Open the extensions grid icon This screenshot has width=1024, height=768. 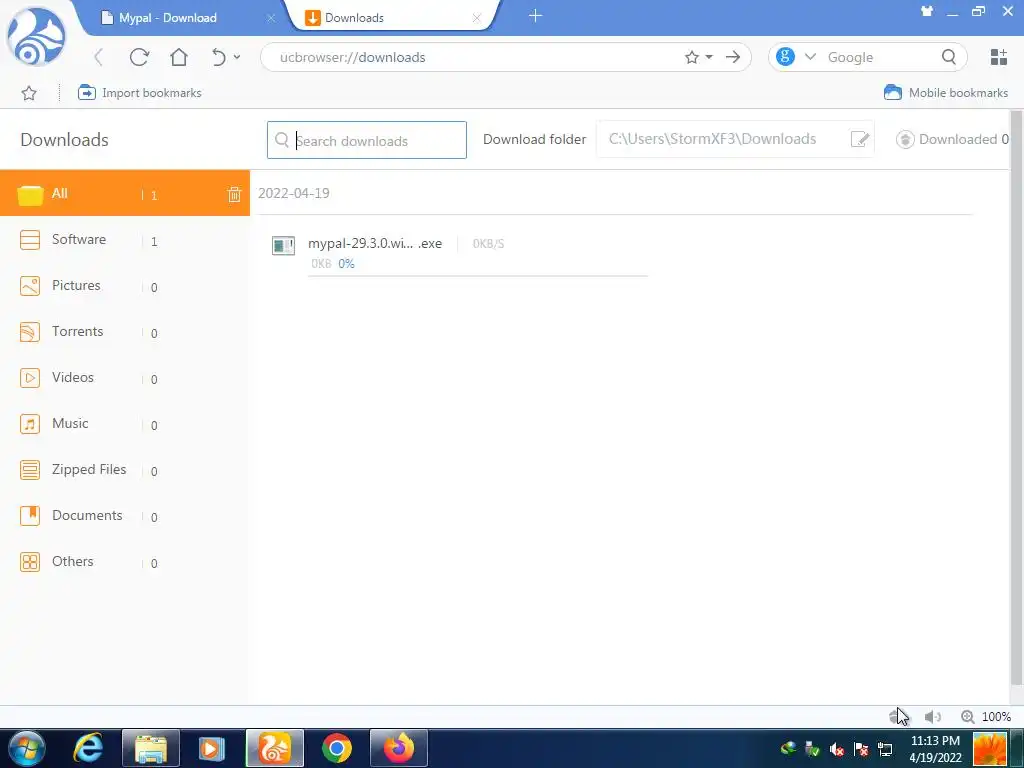pyautogui.click(x=999, y=57)
